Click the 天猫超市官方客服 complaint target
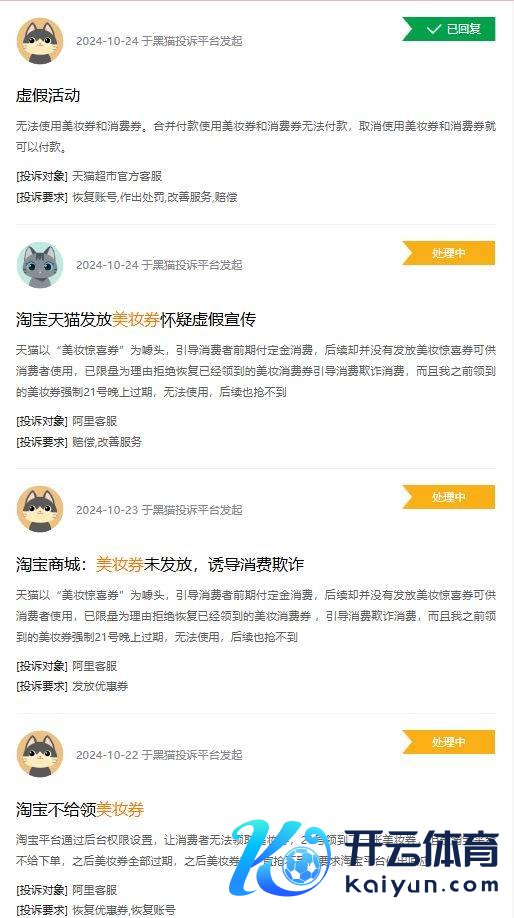This screenshot has height=918, width=514. 117,176
